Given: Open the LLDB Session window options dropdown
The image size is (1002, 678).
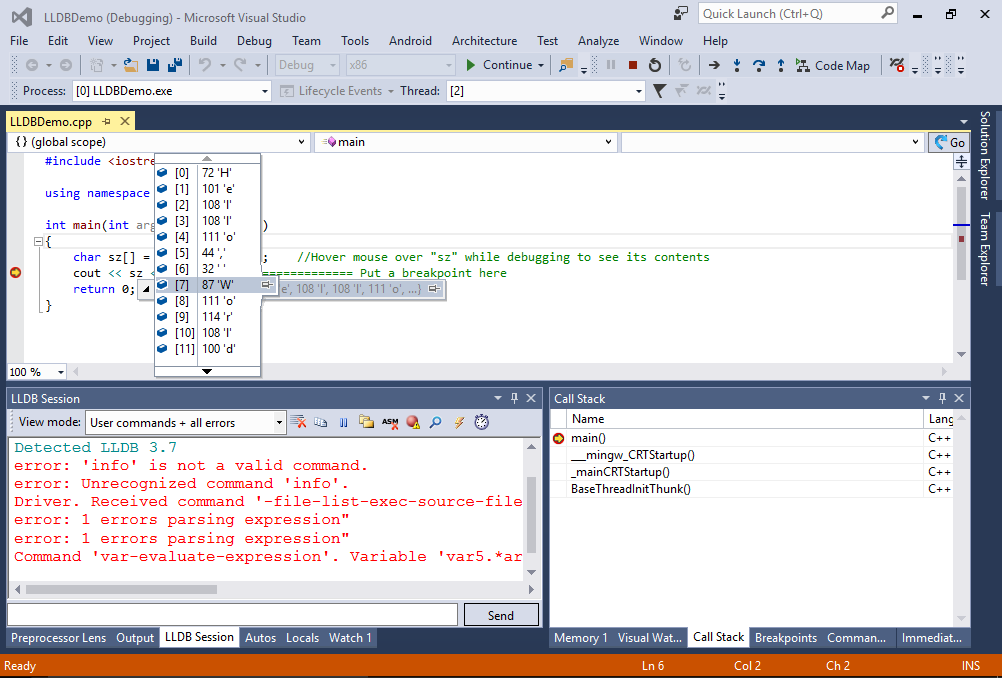Looking at the screenshot, I should click(498, 398).
